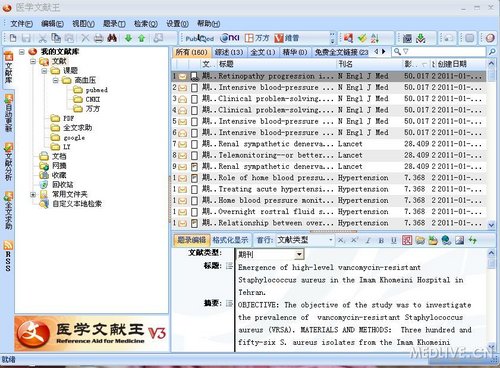The width and height of the screenshot is (500, 368).
Task: Click the printer icon in toolbar
Action: 98,38
